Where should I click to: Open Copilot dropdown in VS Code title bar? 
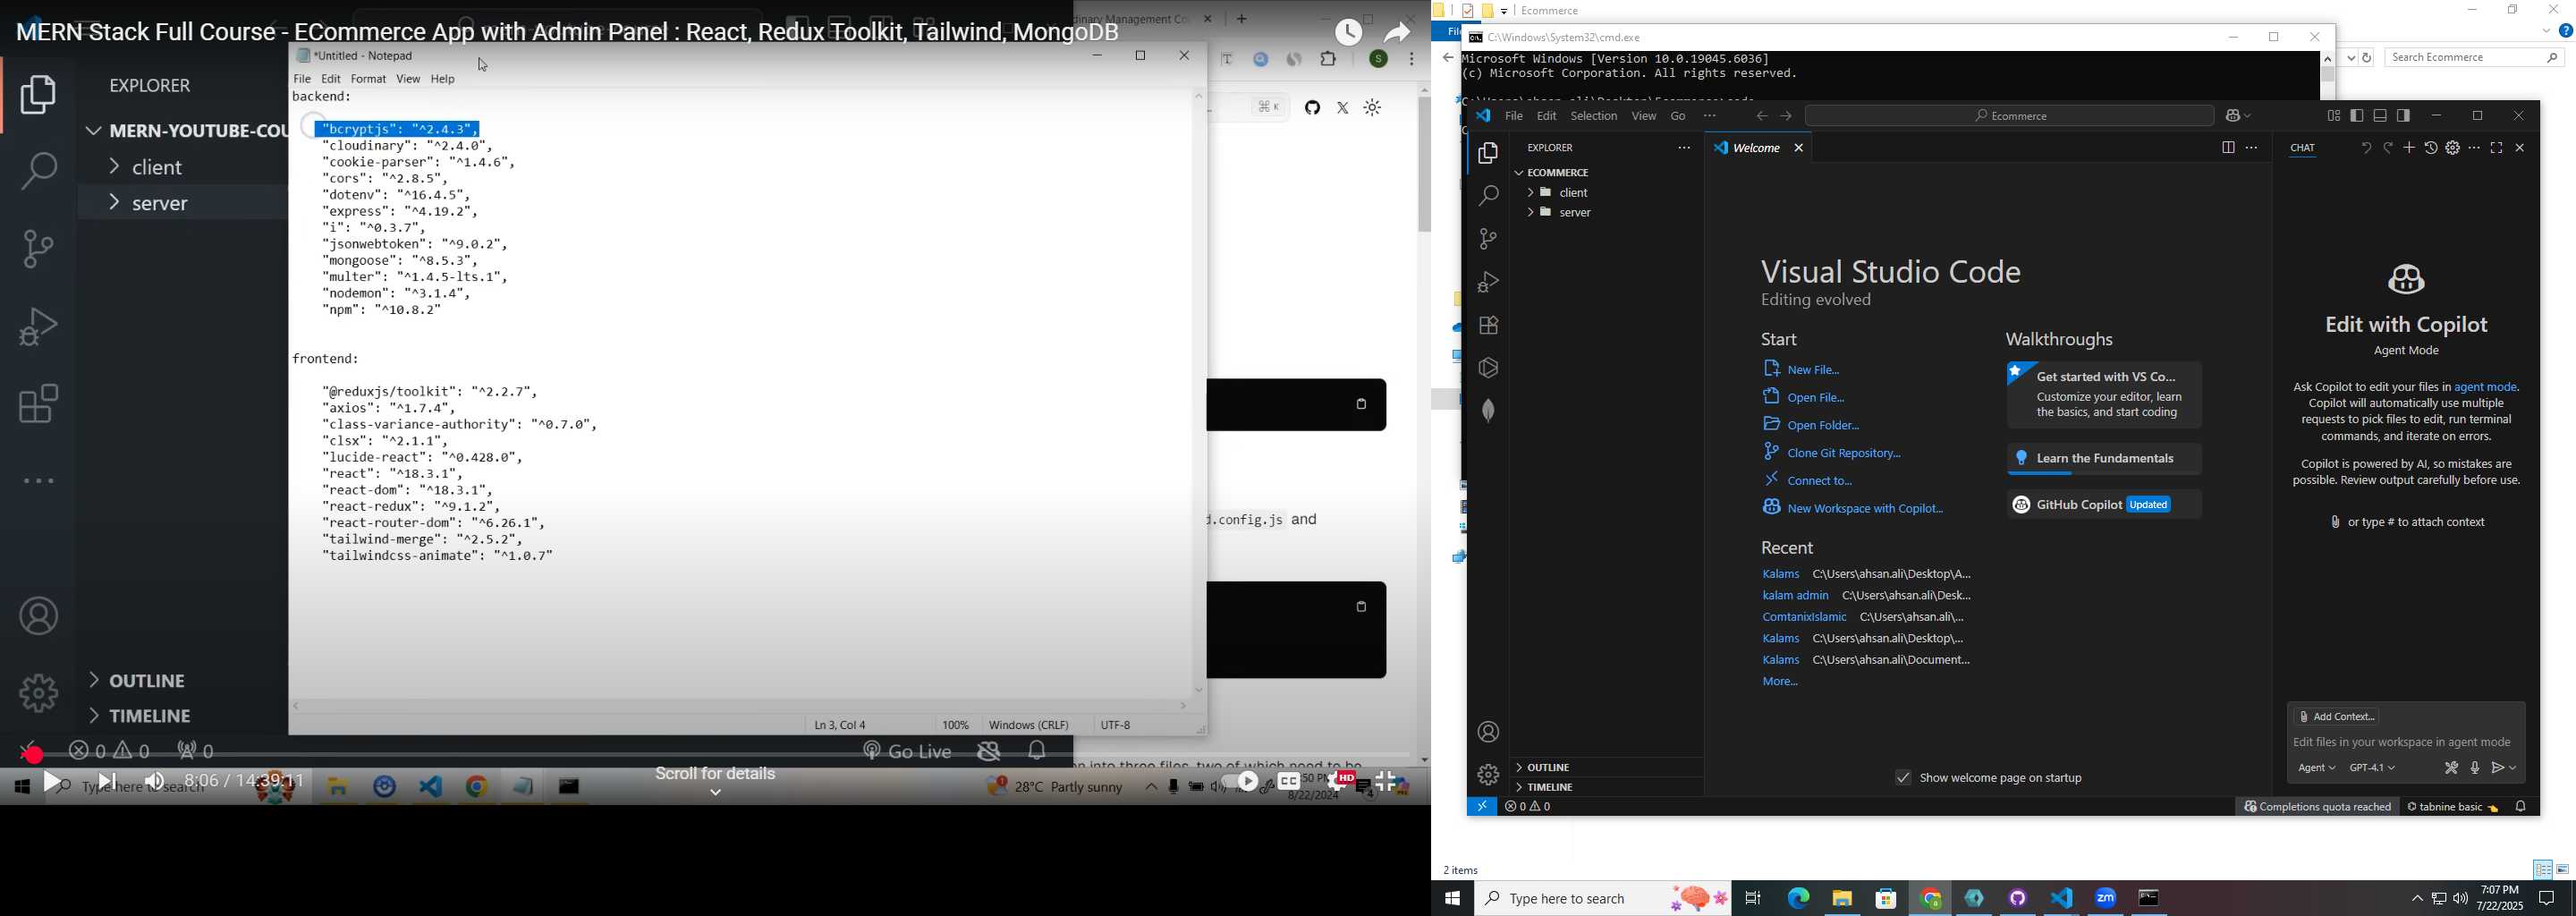click(2248, 116)
